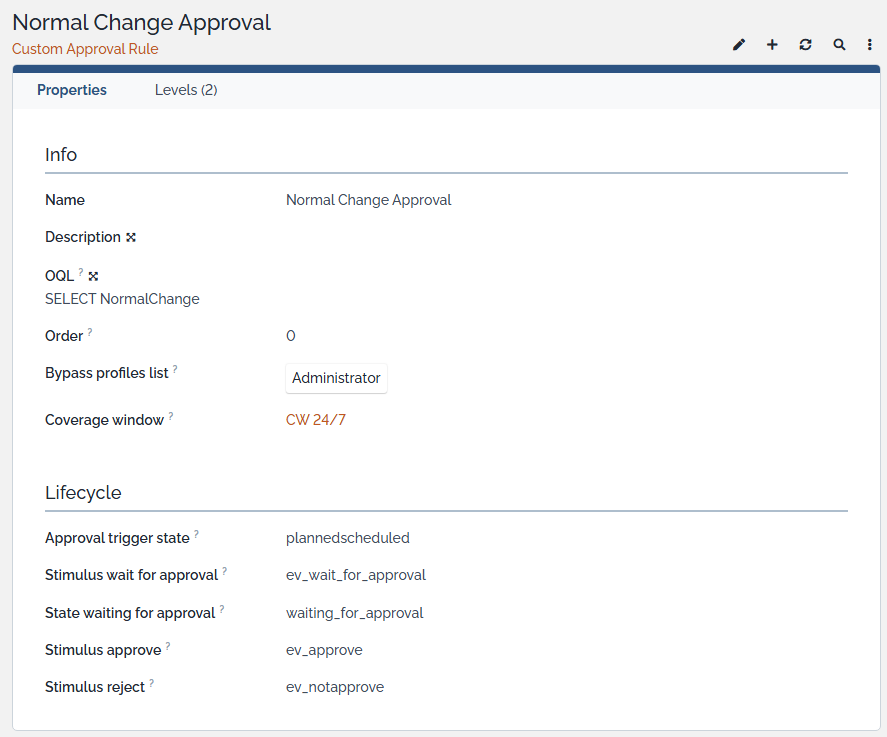Refresh the page with the reload icon
Image resolution: width=887 pixels, height=737 pixels.
tap(805, 45)
